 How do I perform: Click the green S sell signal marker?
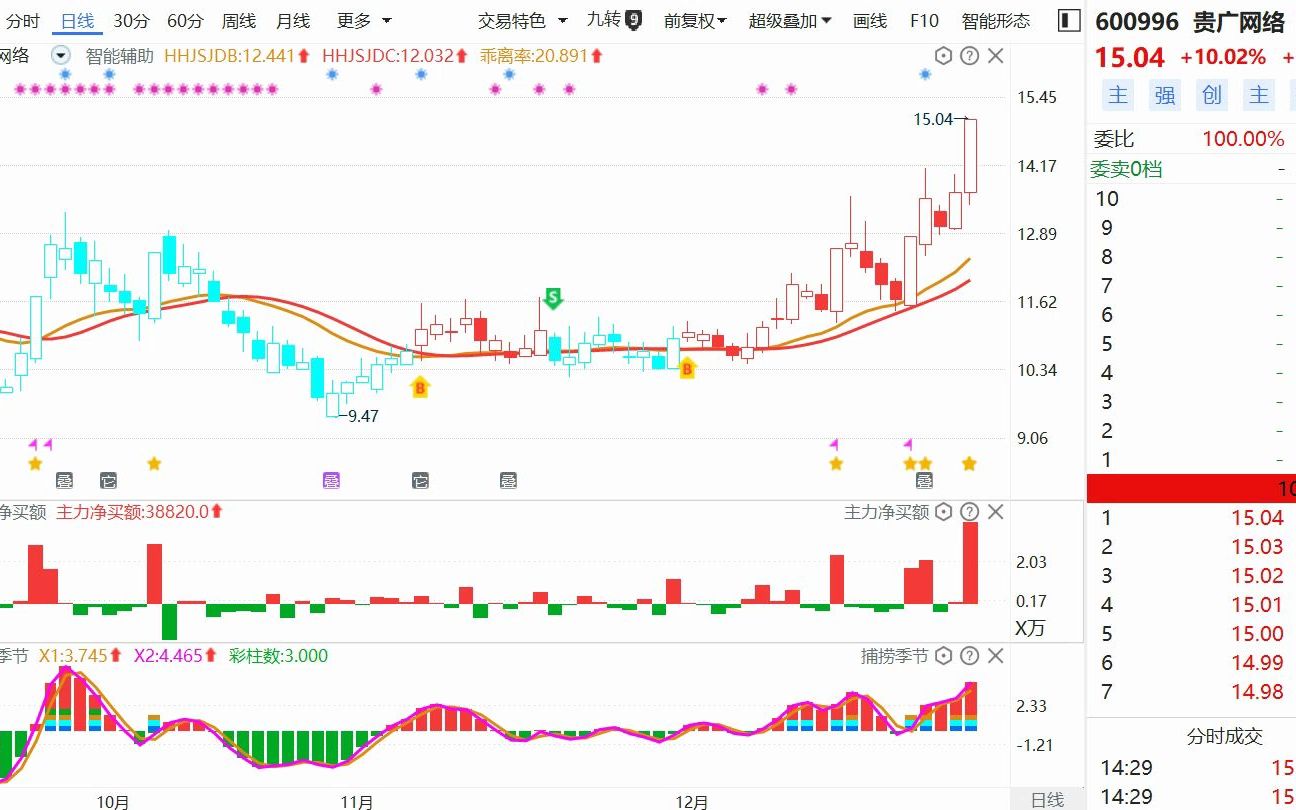pyautogui.click(x=552, y=297)
